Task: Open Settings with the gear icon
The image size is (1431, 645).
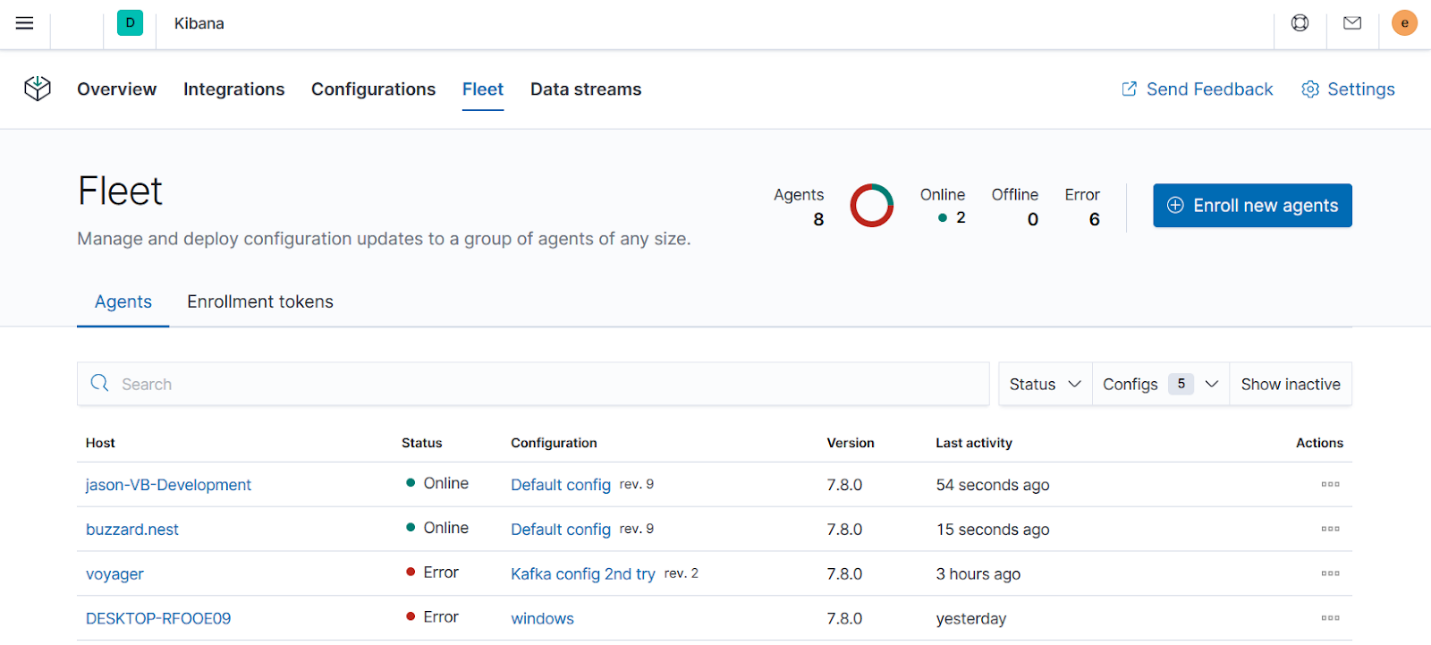Action: pyautogui.click(x=1347, y=89)
